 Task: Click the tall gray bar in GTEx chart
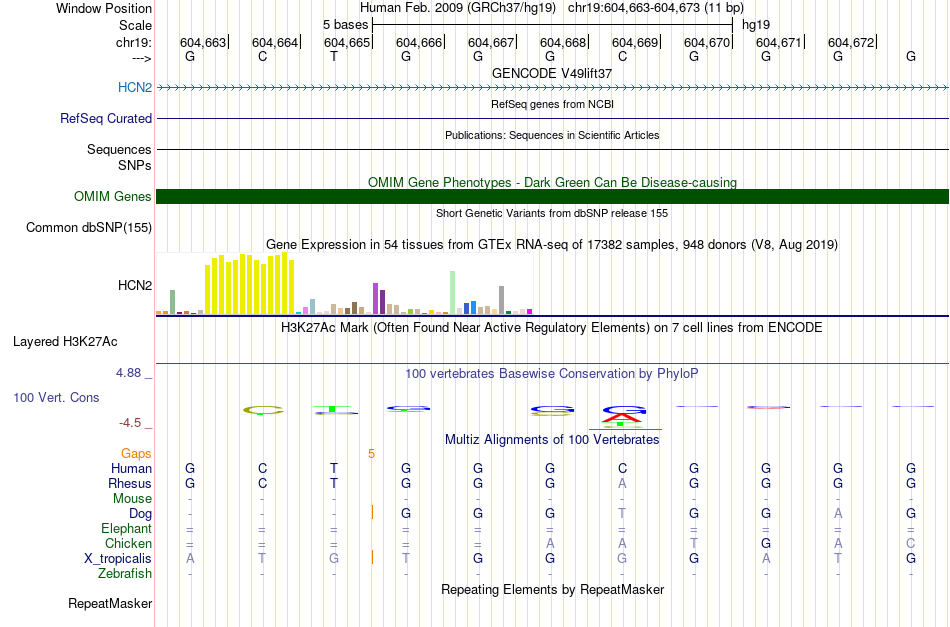point(501,299)
